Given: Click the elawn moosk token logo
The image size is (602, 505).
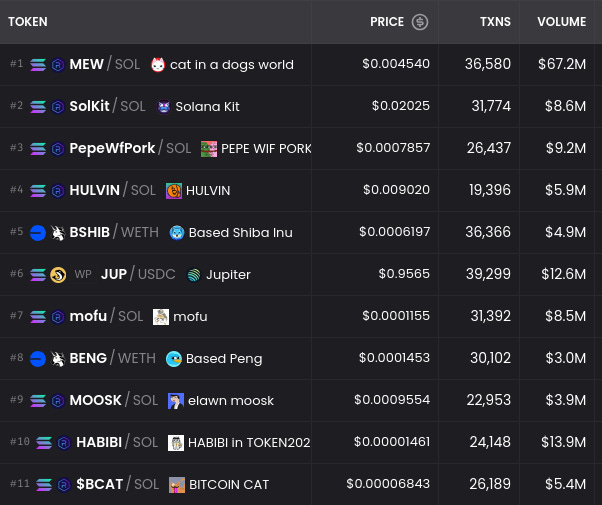Looking at the screenshot, I should pyautogui.click(x=176, y=401).
